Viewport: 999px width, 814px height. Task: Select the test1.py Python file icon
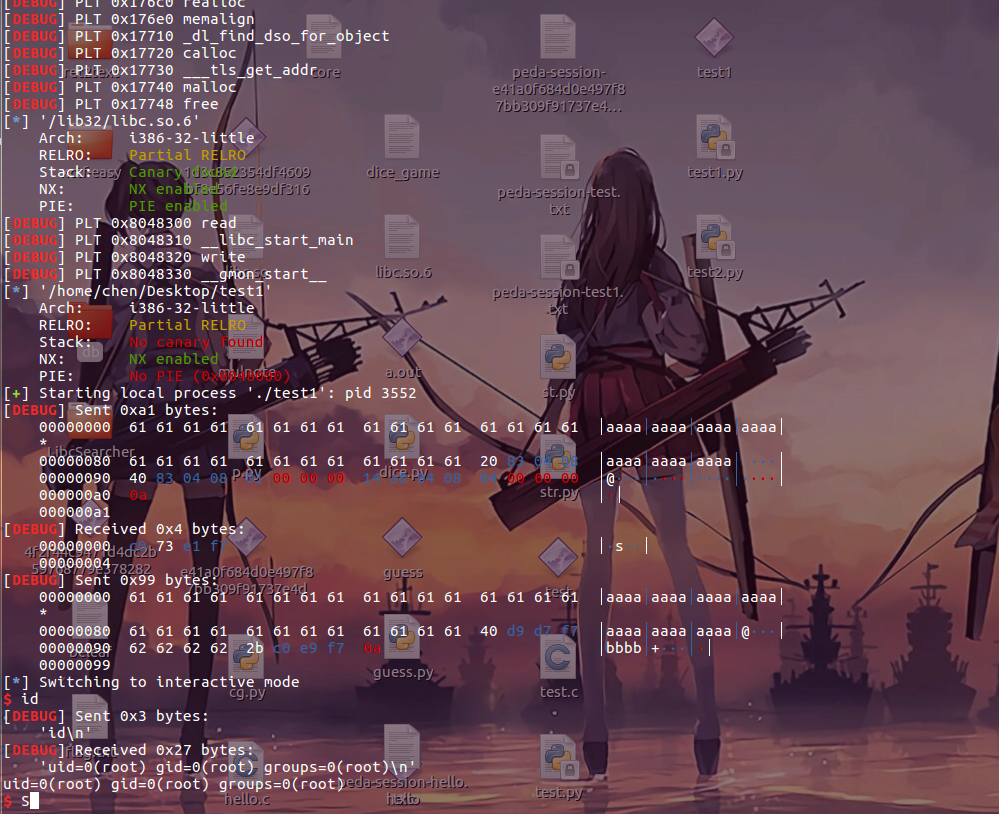coord(714,137)
